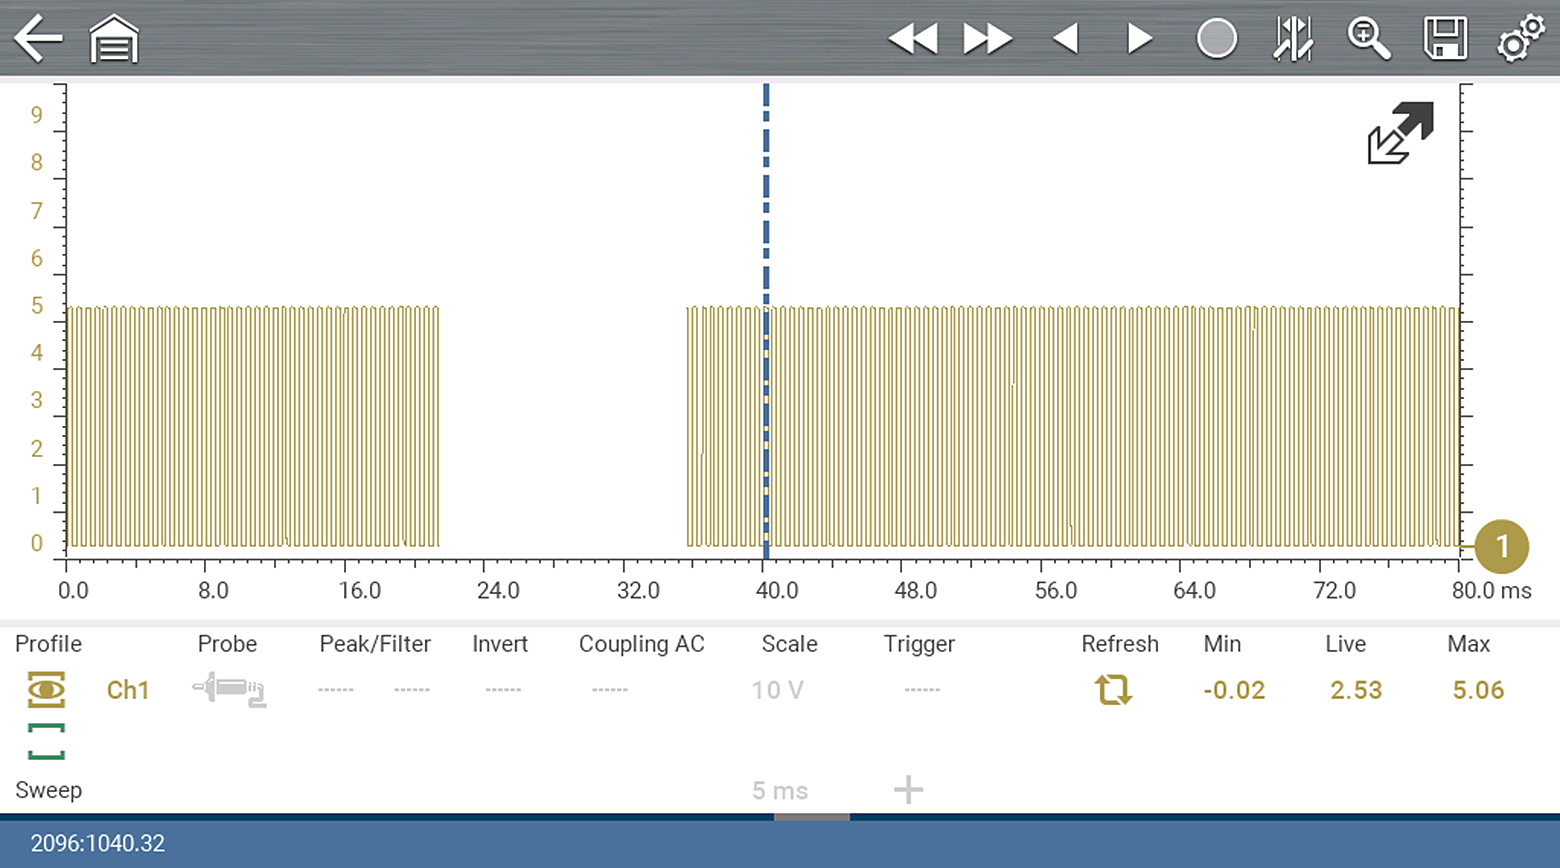Click the fast rewind double-arrow button
The width and height of the screenshot is (1560, 868).
click(912, 39)
